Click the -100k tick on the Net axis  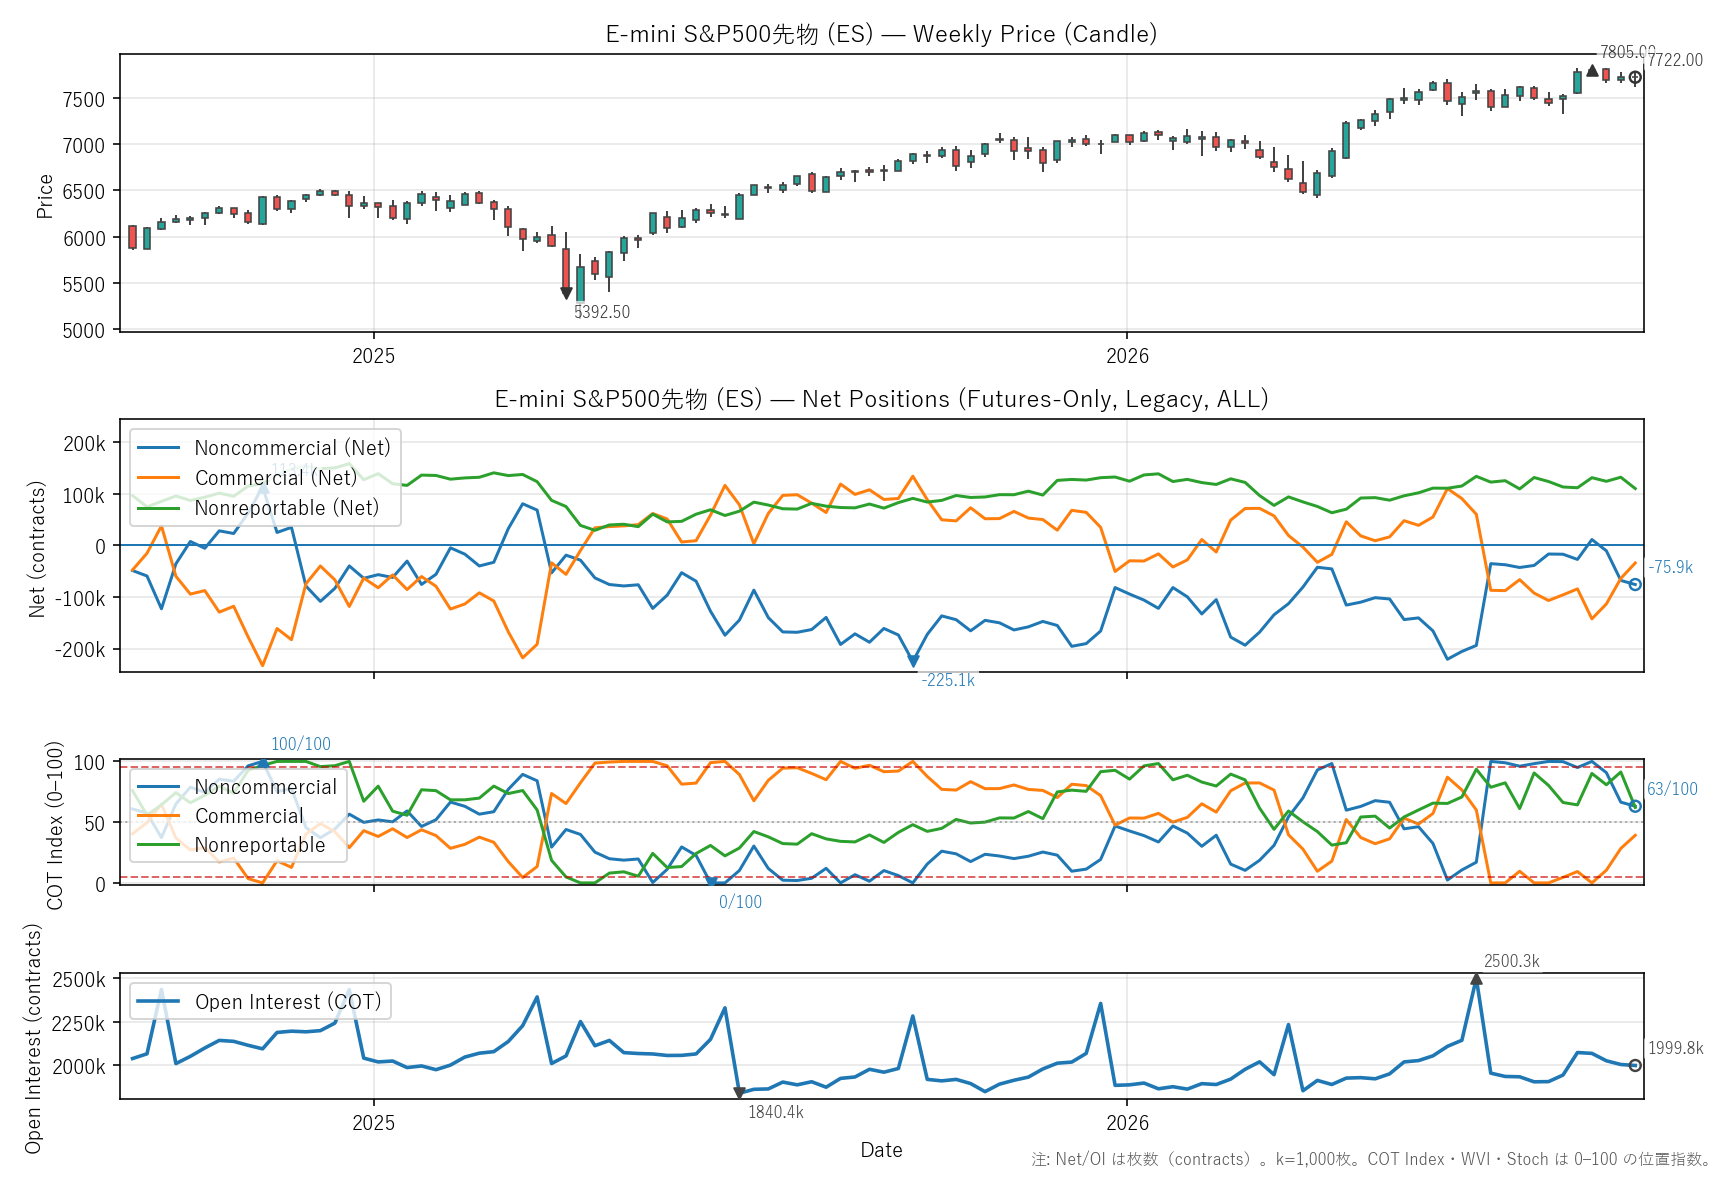point(79,599)
